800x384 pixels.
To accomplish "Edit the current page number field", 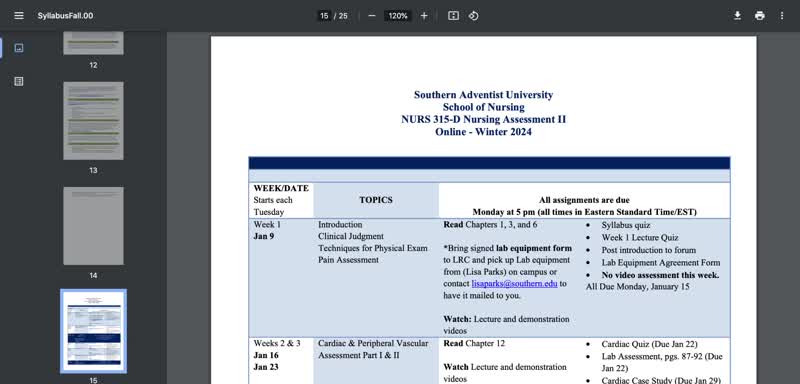I will point(324,16).
